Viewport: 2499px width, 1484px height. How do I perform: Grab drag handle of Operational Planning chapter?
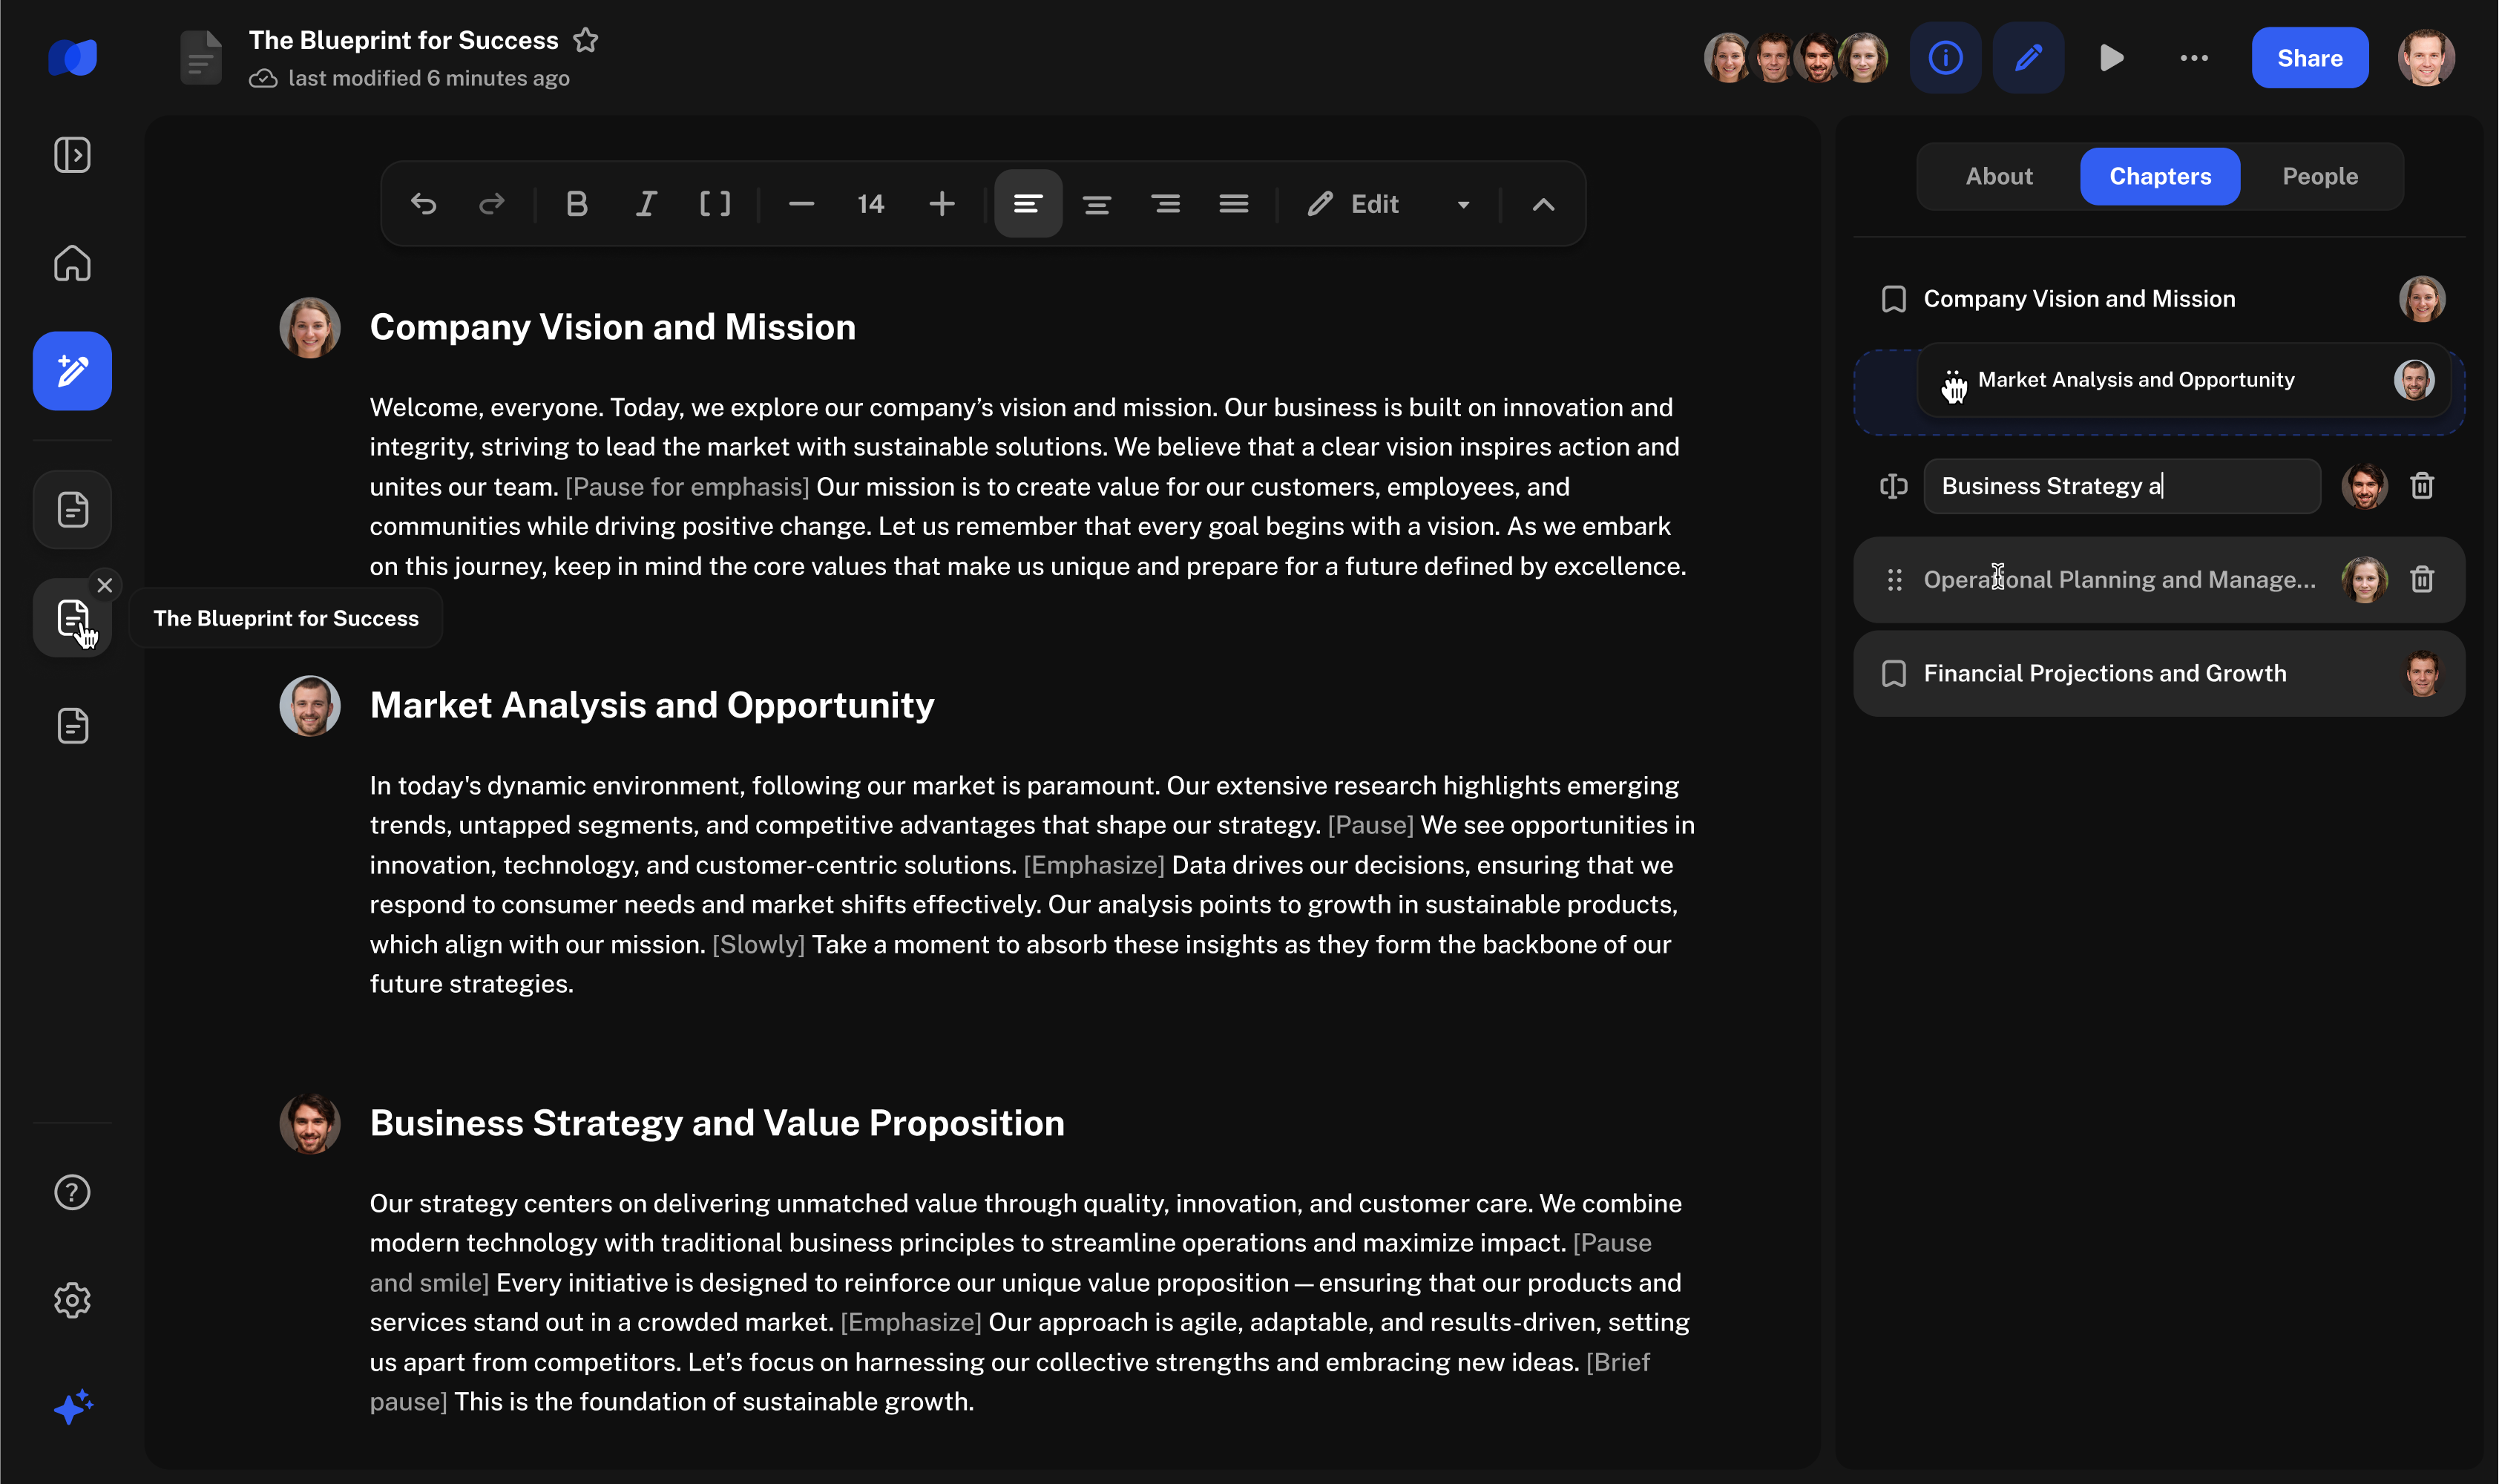[x=1894, y=580]
